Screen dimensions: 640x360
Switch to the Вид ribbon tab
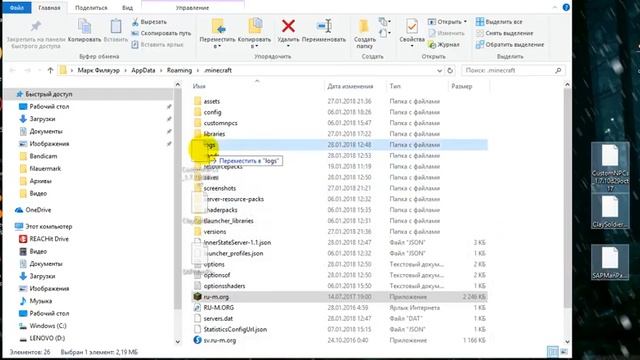127,8
